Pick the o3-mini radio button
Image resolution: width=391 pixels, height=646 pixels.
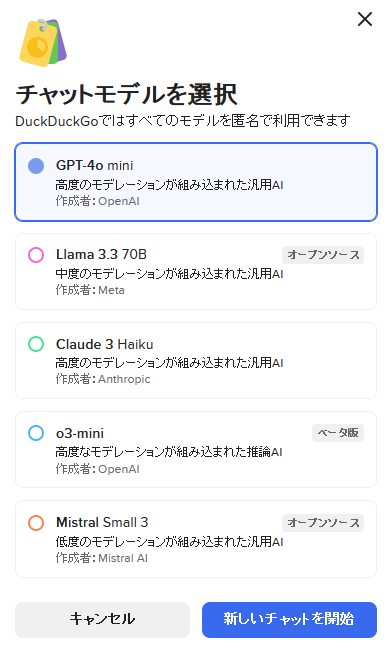[x=36, y=433]
